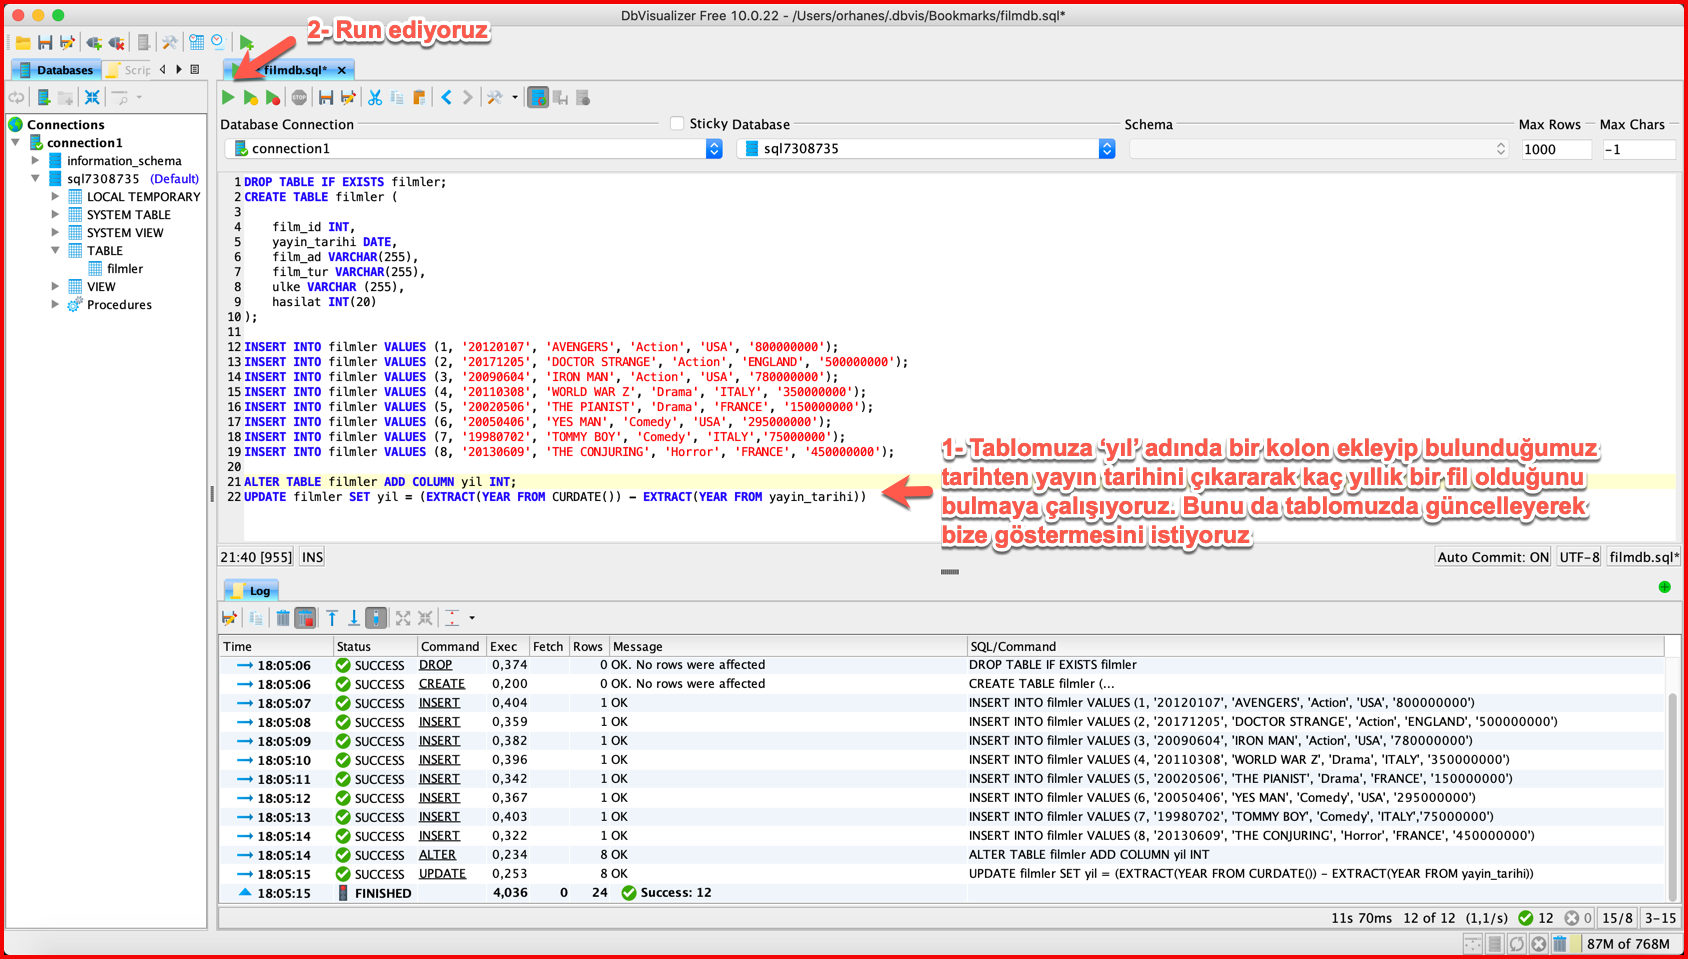This screenshot has height=959, width=1688.
Task: Open the editor tools dropdown arrow
Action: coord(515,98)
